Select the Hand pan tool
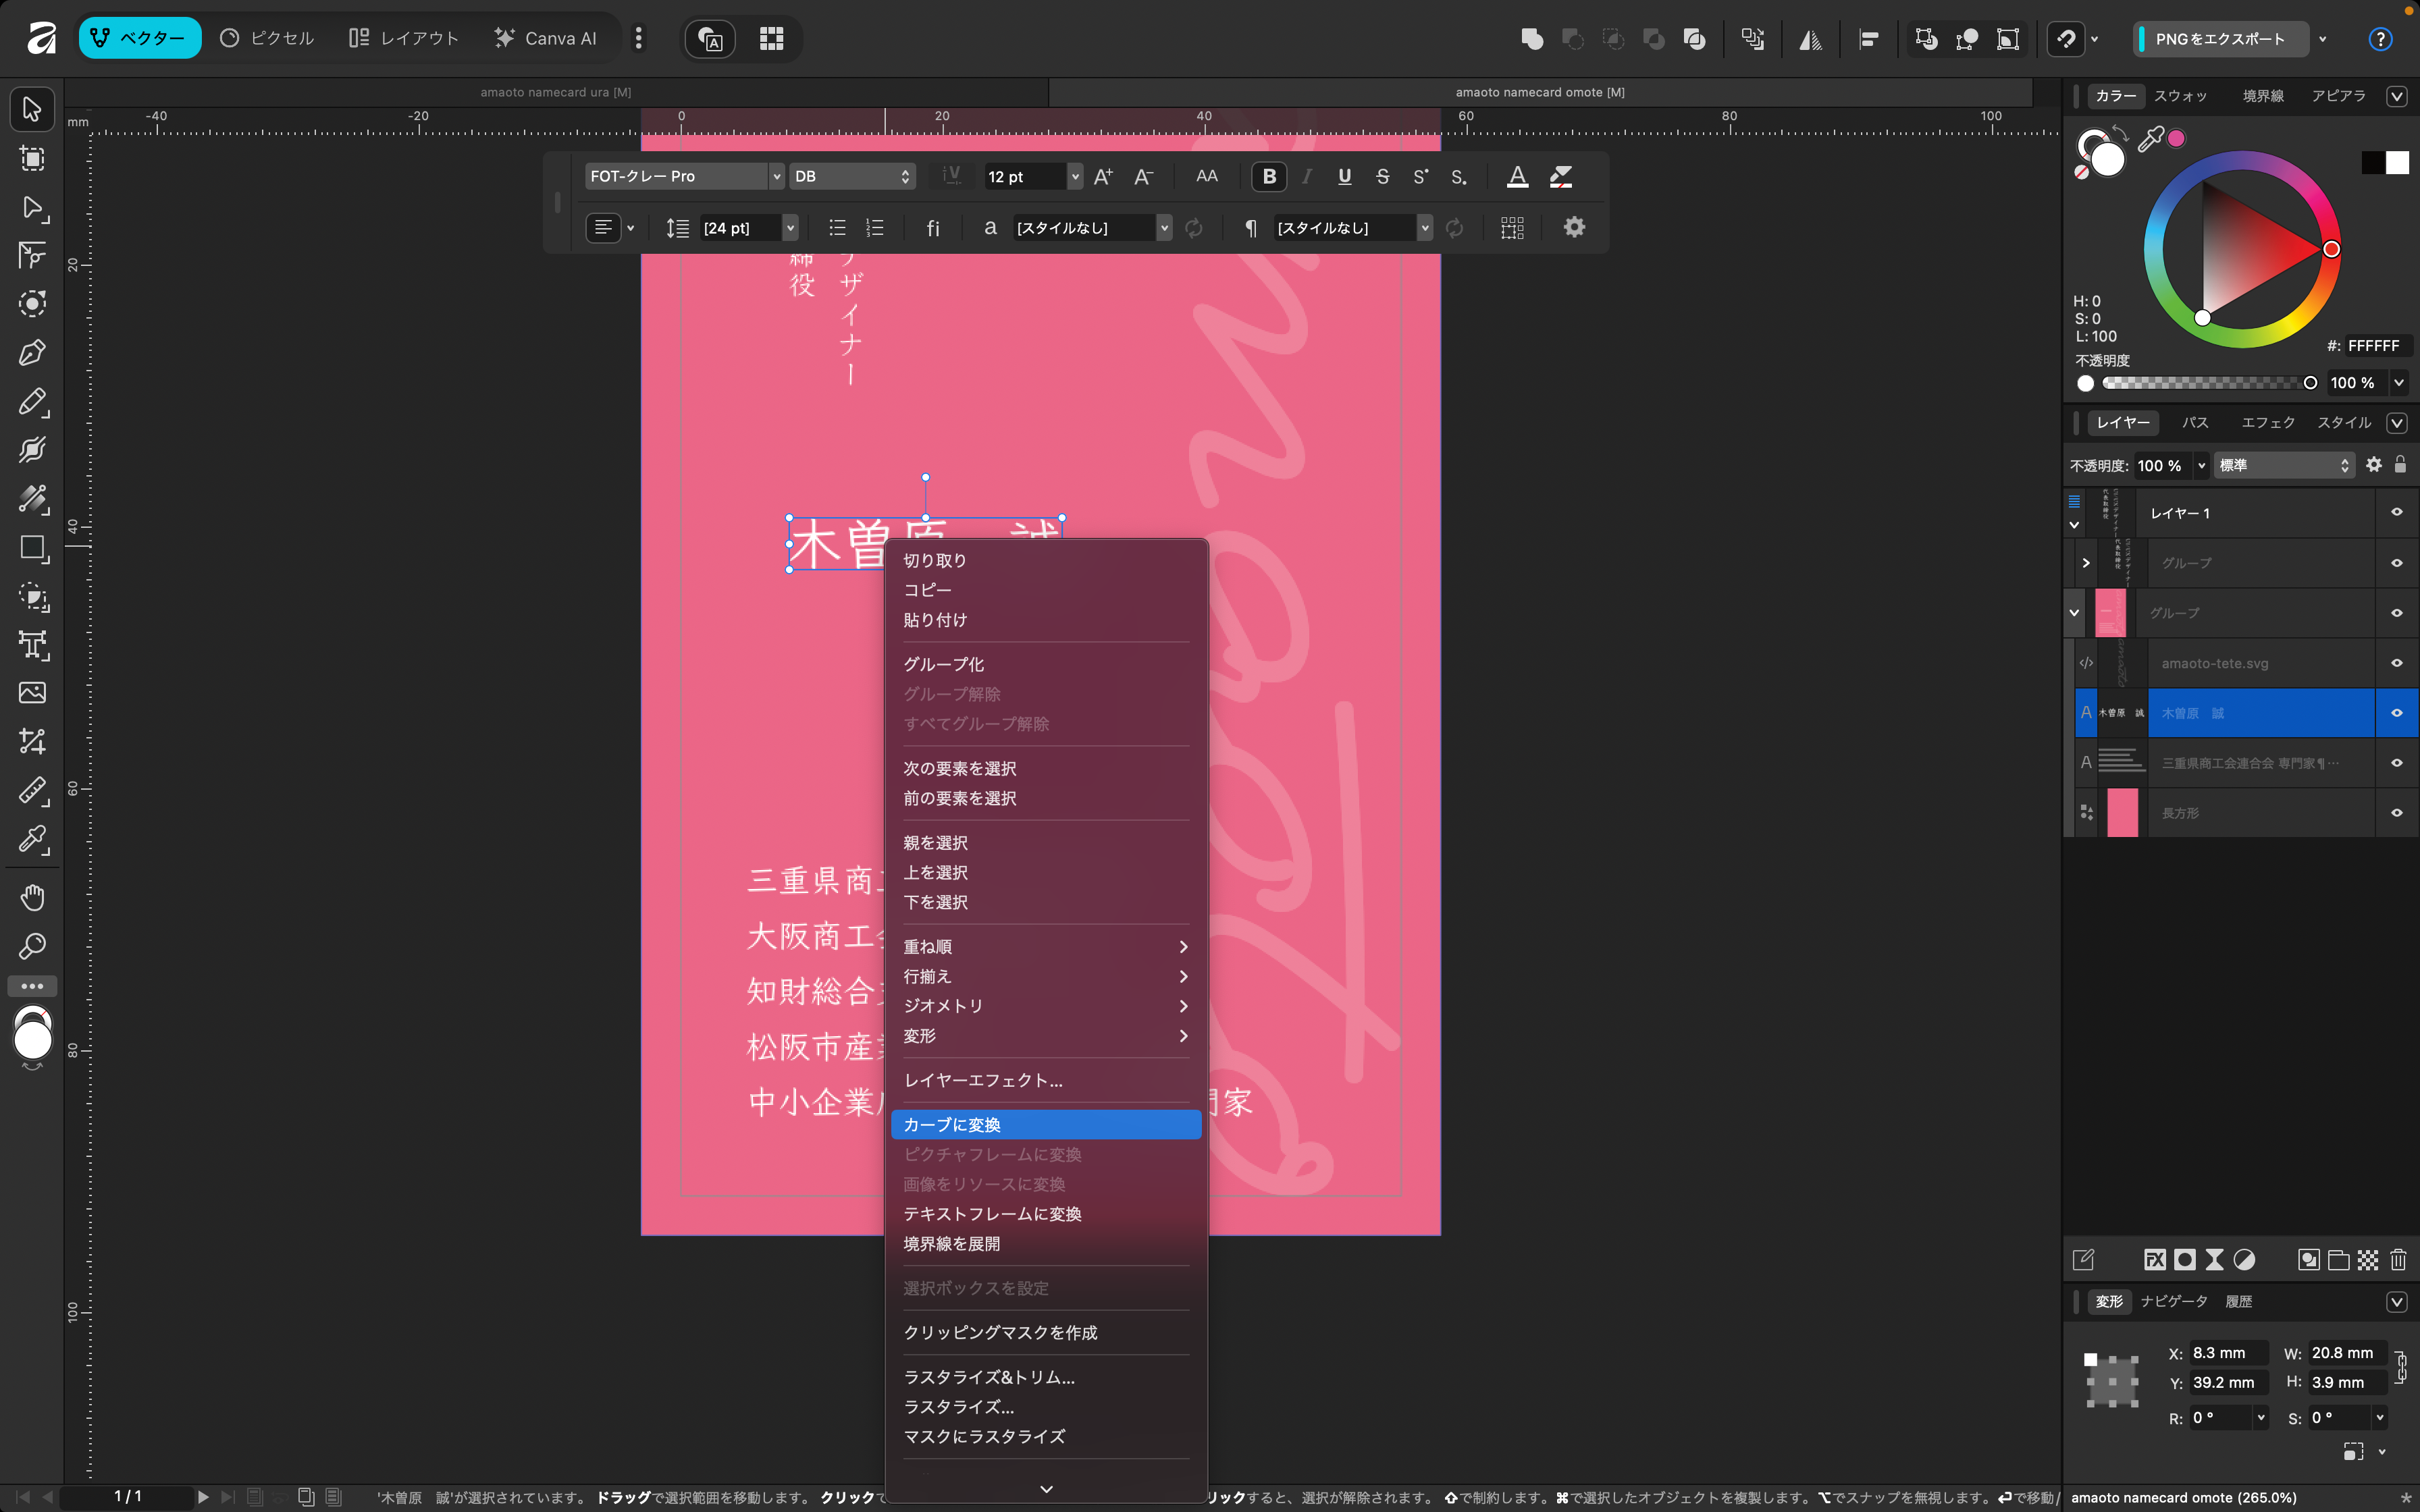The image size is (2420, 1512). 32,897
